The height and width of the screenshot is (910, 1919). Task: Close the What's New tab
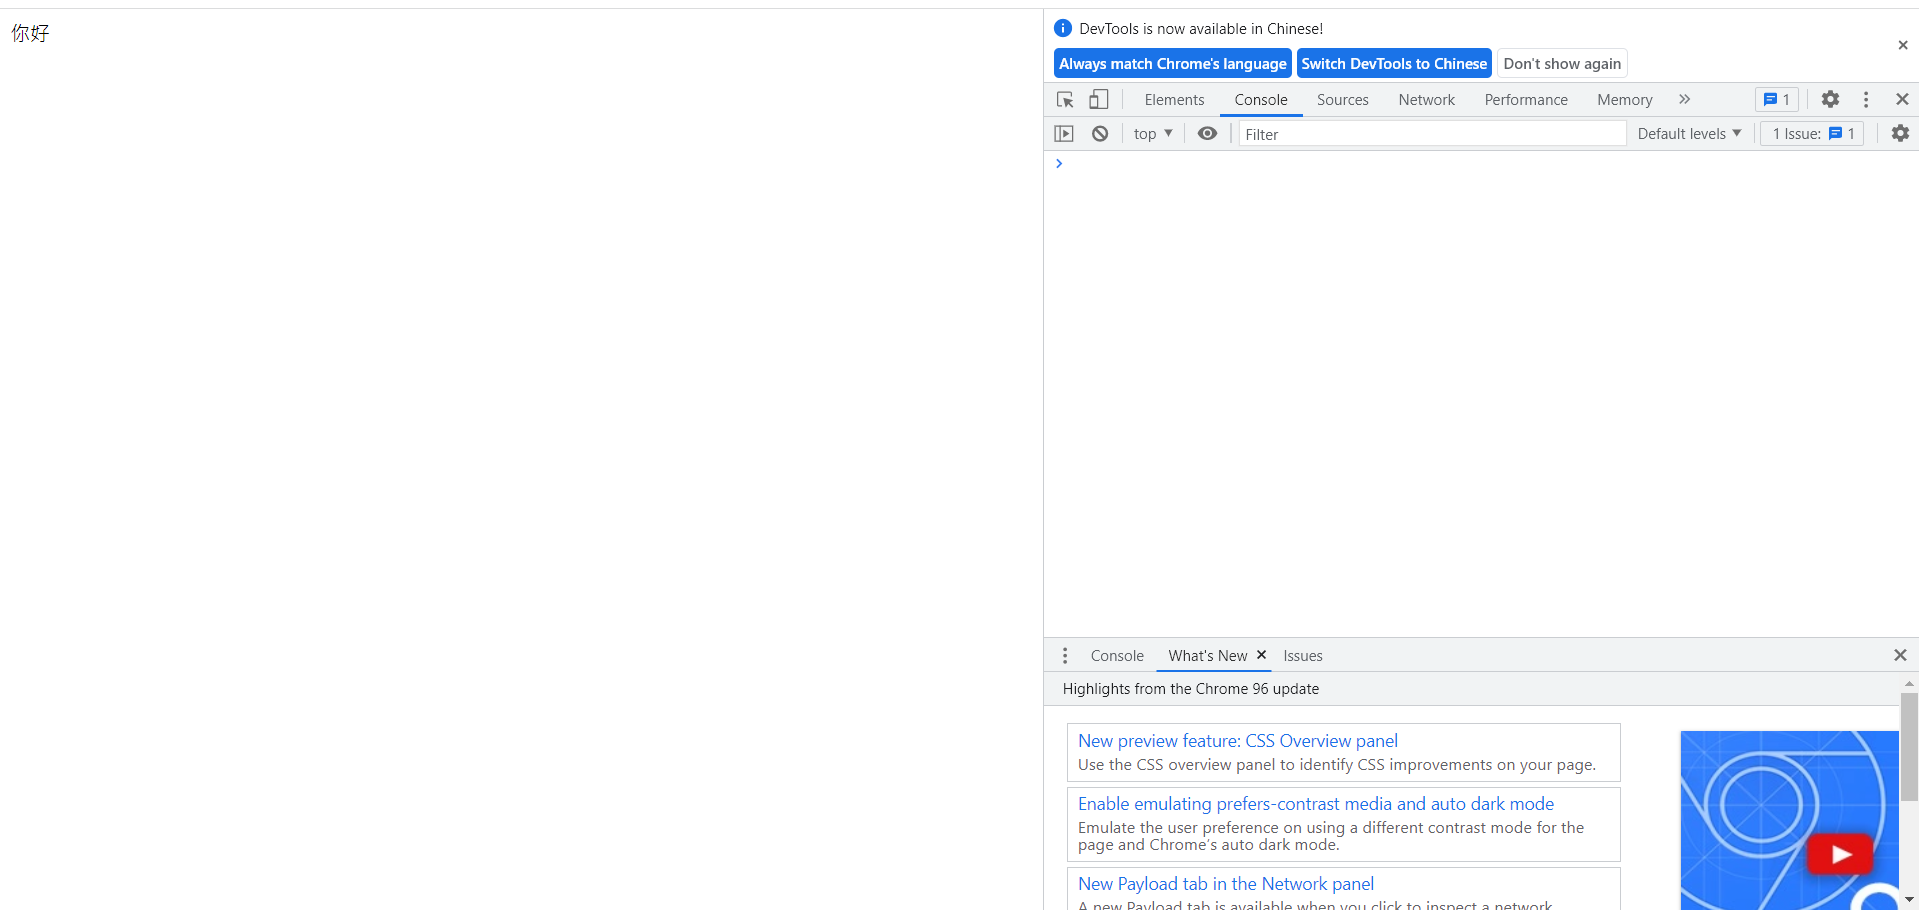pos(1261,655)
